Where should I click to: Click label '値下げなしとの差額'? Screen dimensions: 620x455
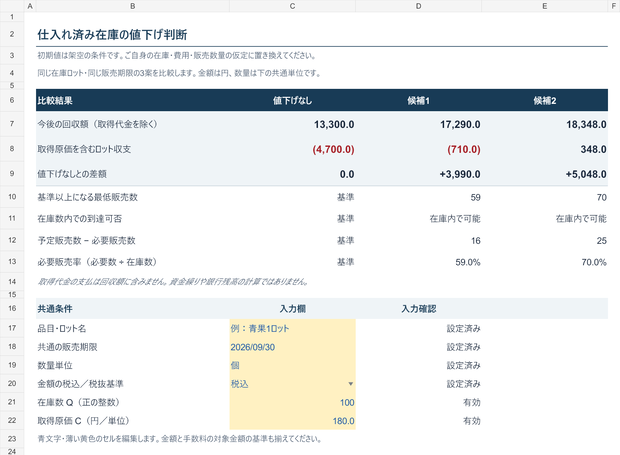click(x=72, y=174)
